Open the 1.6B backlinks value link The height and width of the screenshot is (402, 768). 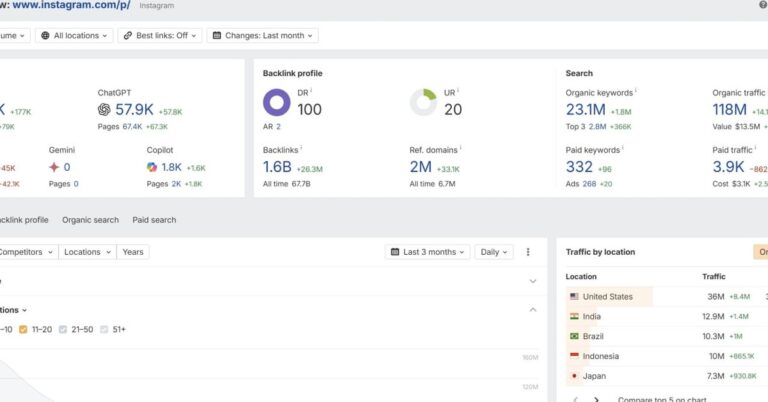(277, 167)
